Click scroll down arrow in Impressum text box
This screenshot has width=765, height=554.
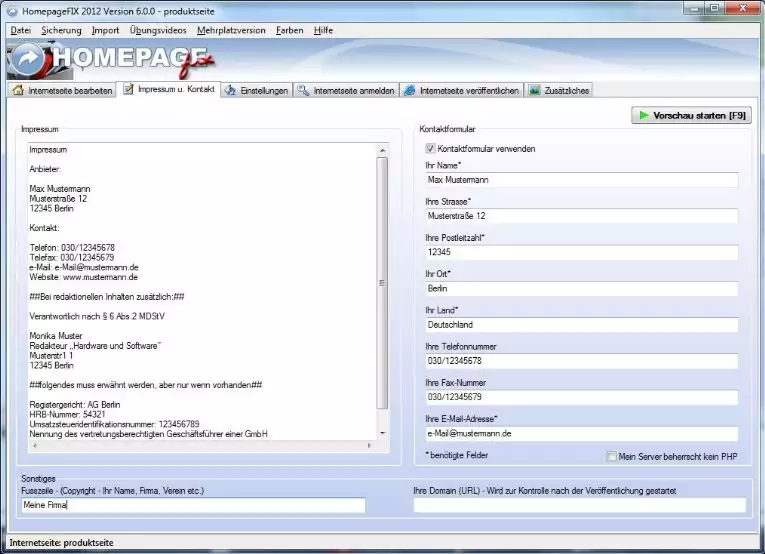point(382,433)
